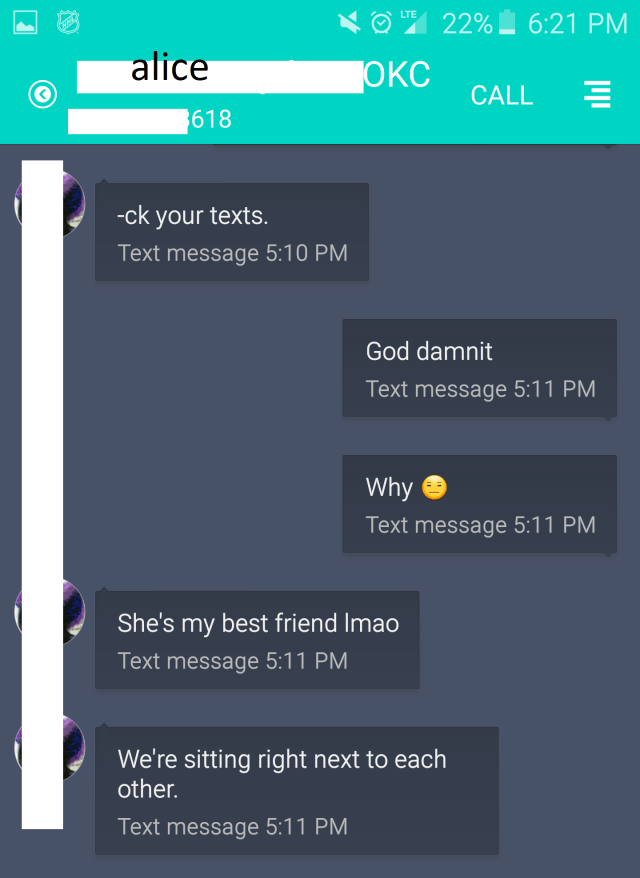Tap the muted sound status icon
Image resolution: width=640 pixels, height=878 pixels.
pos(349,23)
